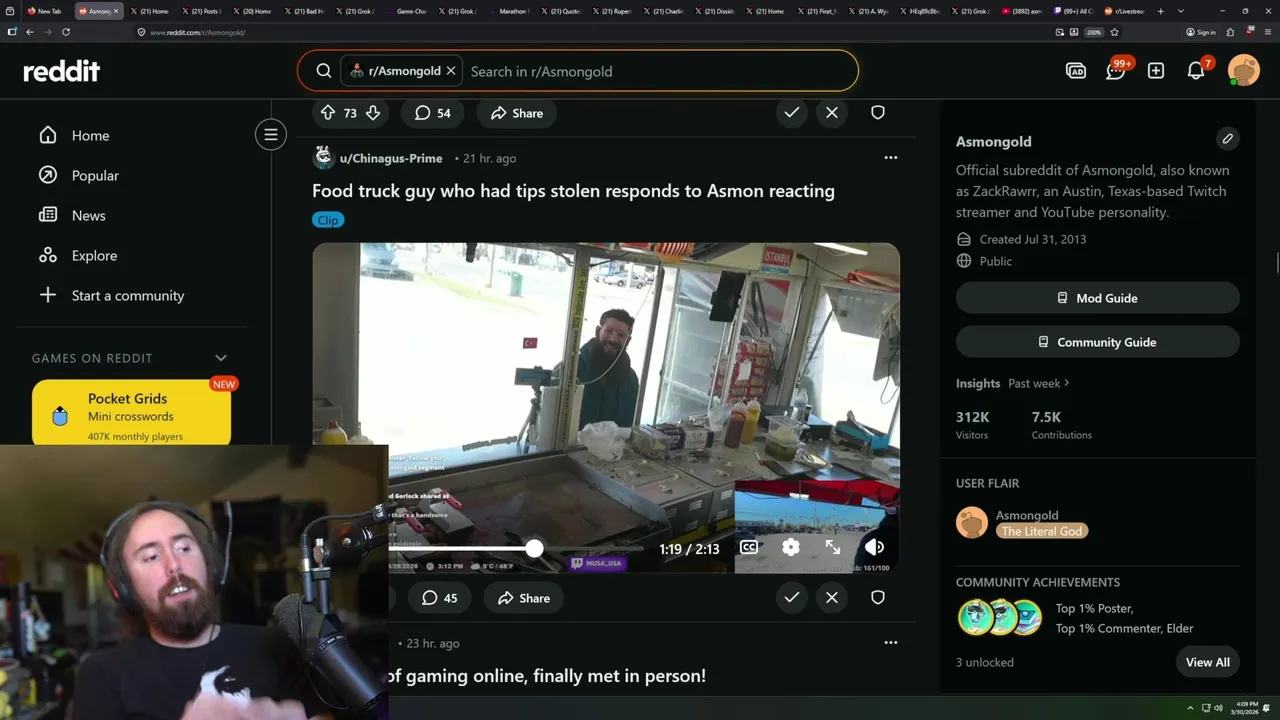This screenshot has height=720, width=1280.
Task: Go back in browser
Action: tap(29, 32)
